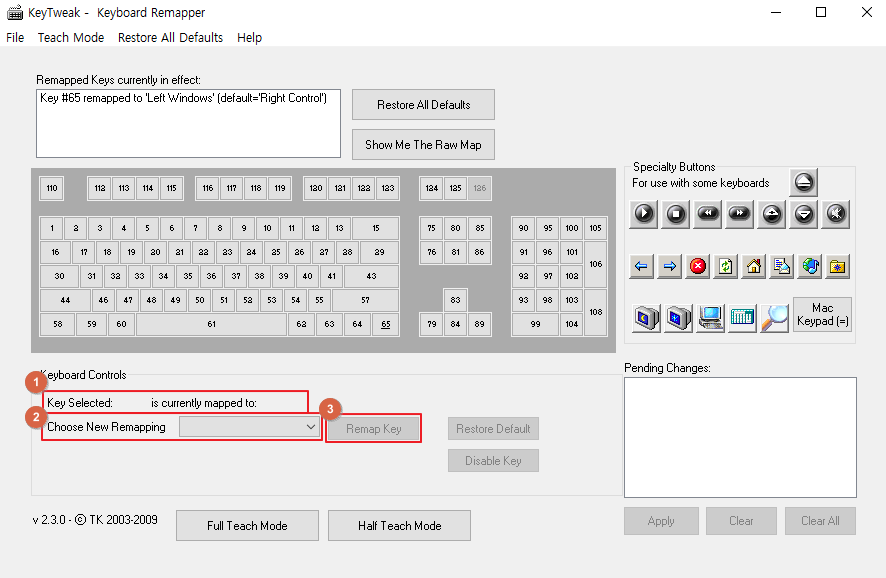Click the Restore All Defaults button
886x578 pixels.
tap(423, 105)
